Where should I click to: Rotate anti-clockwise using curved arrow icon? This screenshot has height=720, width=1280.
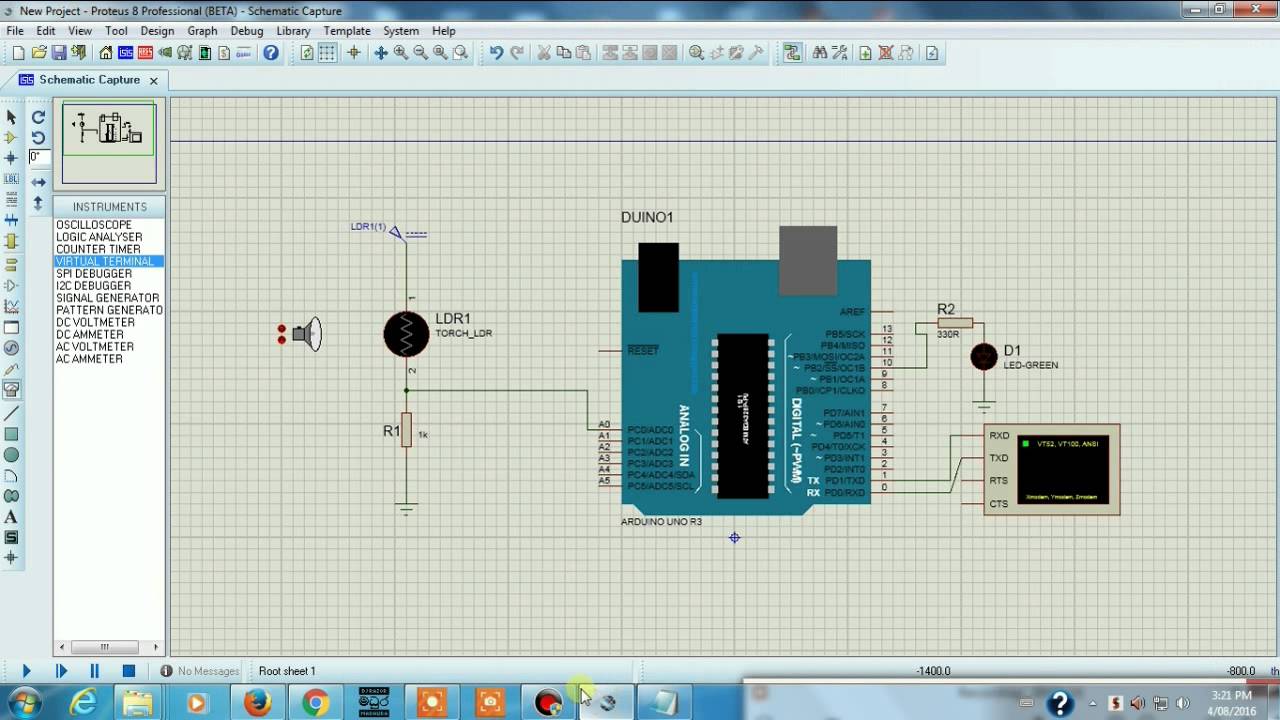(38, 138)
